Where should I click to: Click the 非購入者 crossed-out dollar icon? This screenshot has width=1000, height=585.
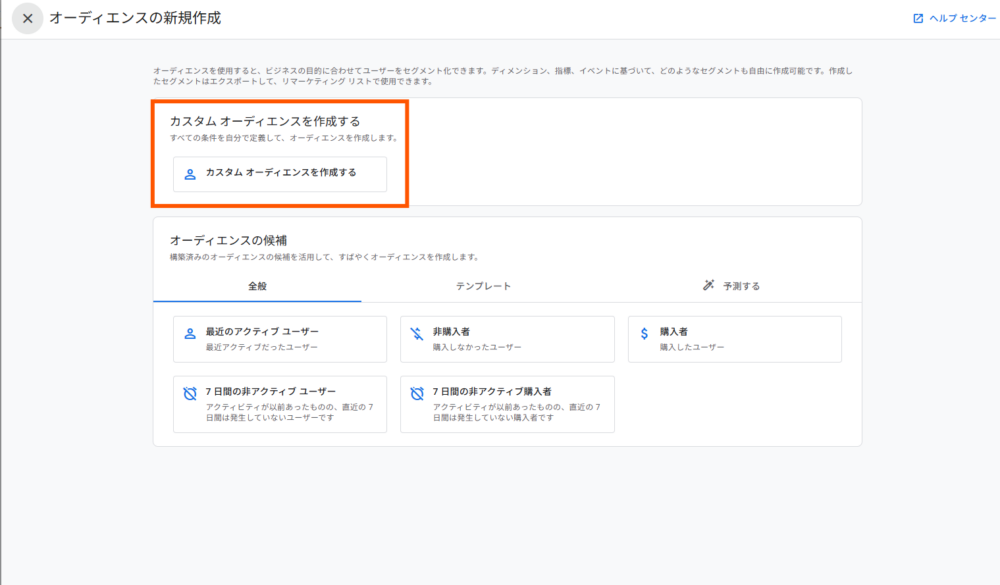click(417, 333)
